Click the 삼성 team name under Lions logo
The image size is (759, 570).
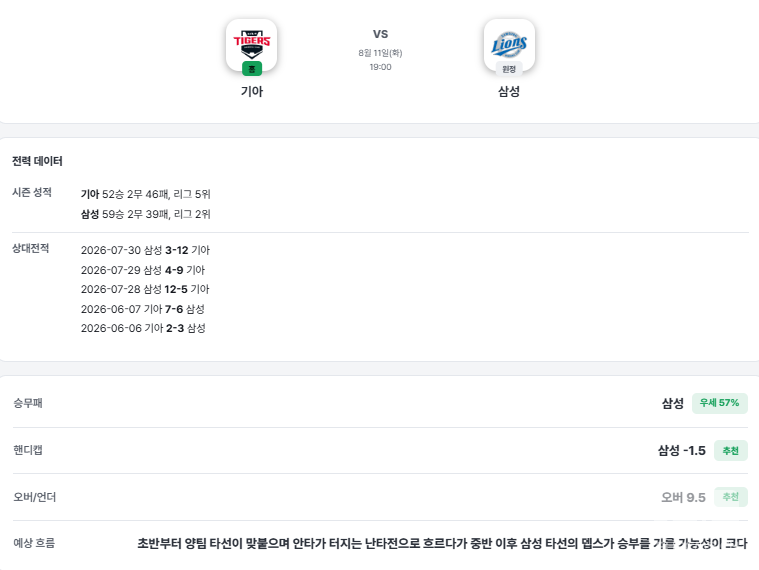(x=509, y=91)
